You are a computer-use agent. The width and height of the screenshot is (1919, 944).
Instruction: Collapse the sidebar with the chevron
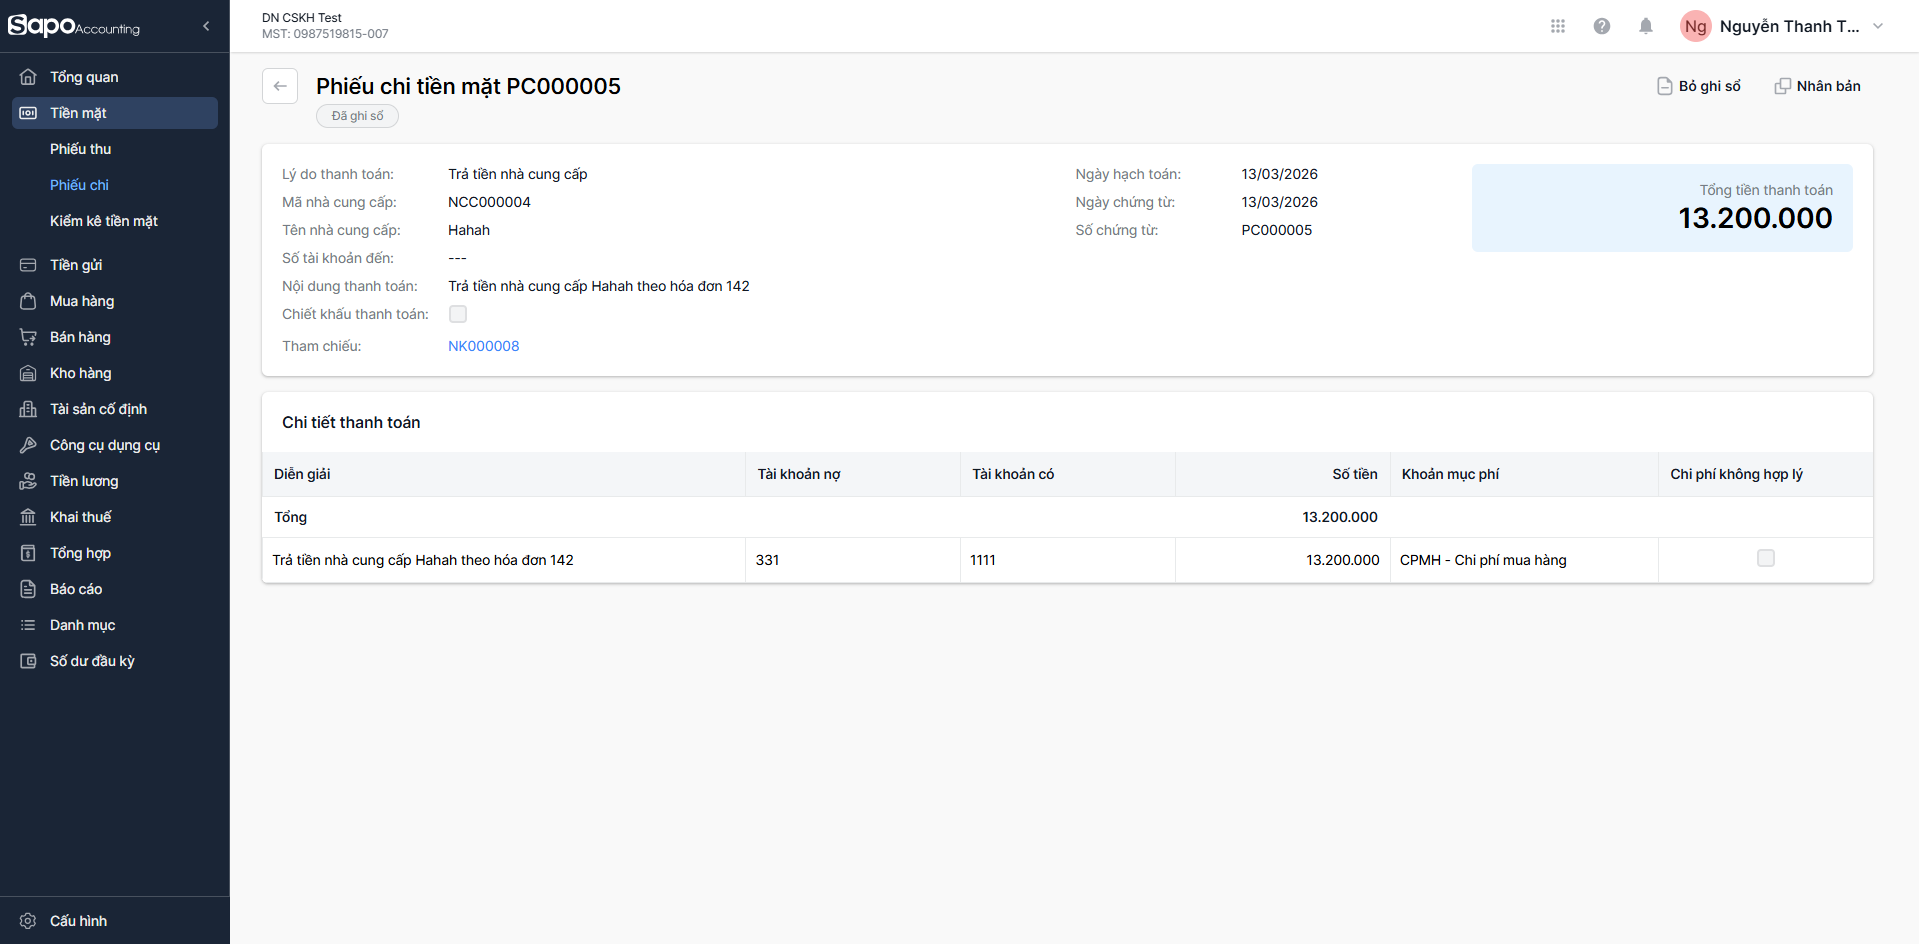[x=206, y=26]
